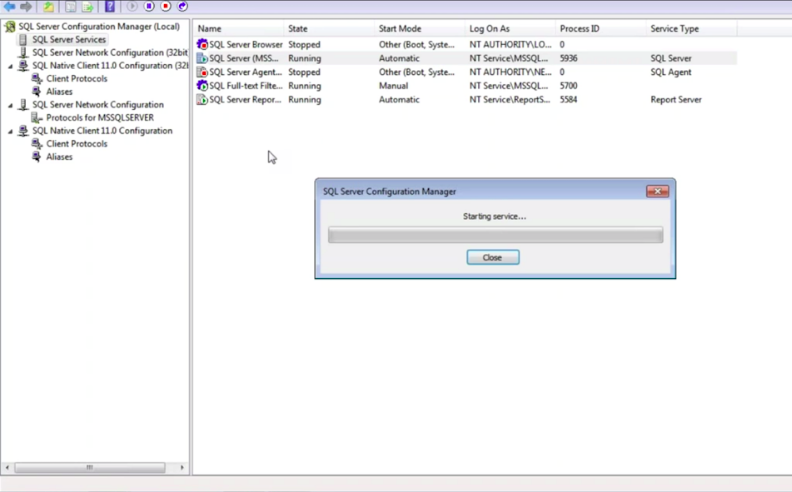Select the SQL Server Configuration Manager (Local) root
The height and width of the screenshot is (492, 792).
click(x=99, y=26)
